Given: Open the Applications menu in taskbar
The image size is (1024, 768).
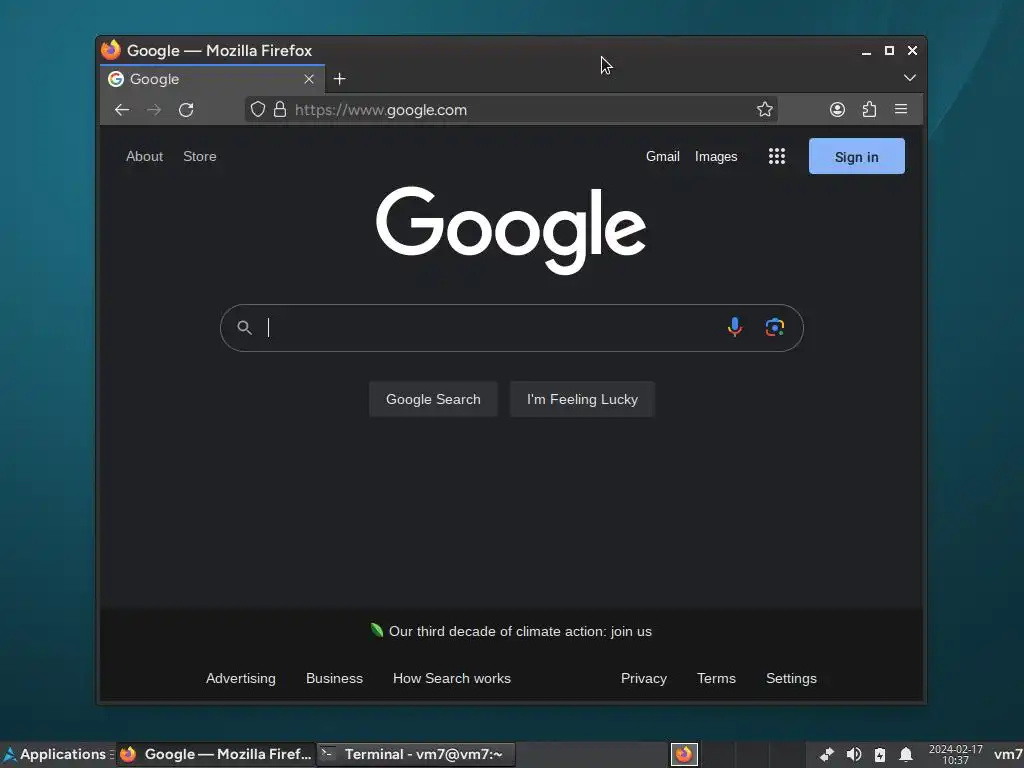Looking at the screenshot, I should (55, 754).
